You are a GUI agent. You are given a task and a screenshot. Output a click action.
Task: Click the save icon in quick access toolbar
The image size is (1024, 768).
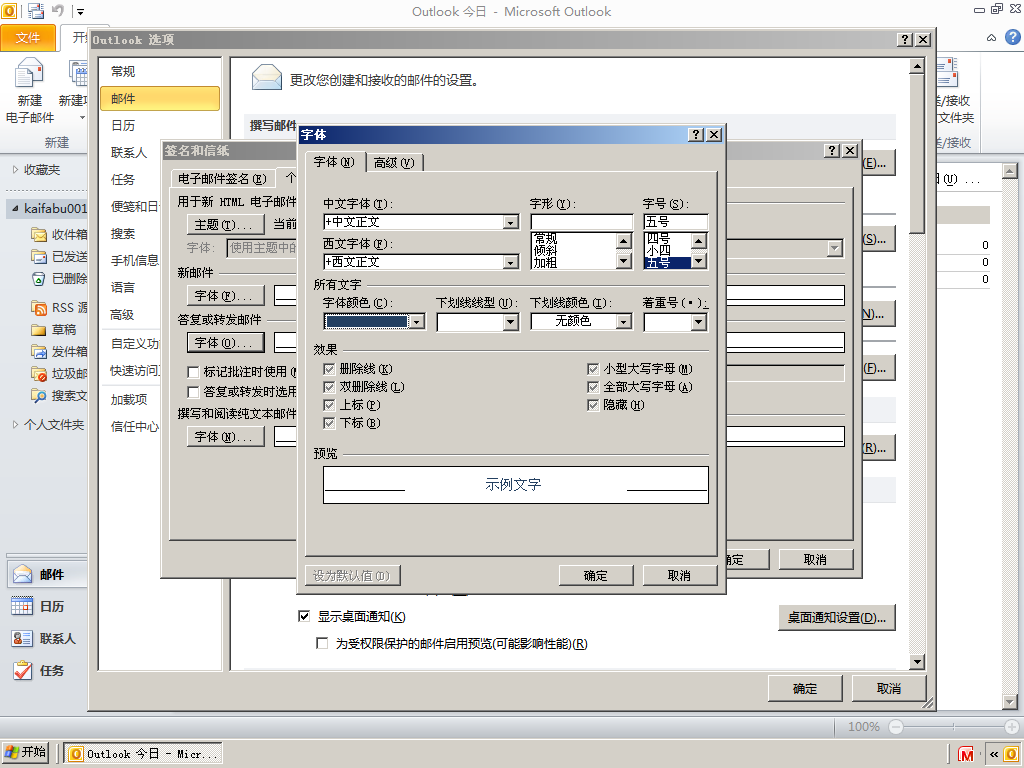(35, 10)
